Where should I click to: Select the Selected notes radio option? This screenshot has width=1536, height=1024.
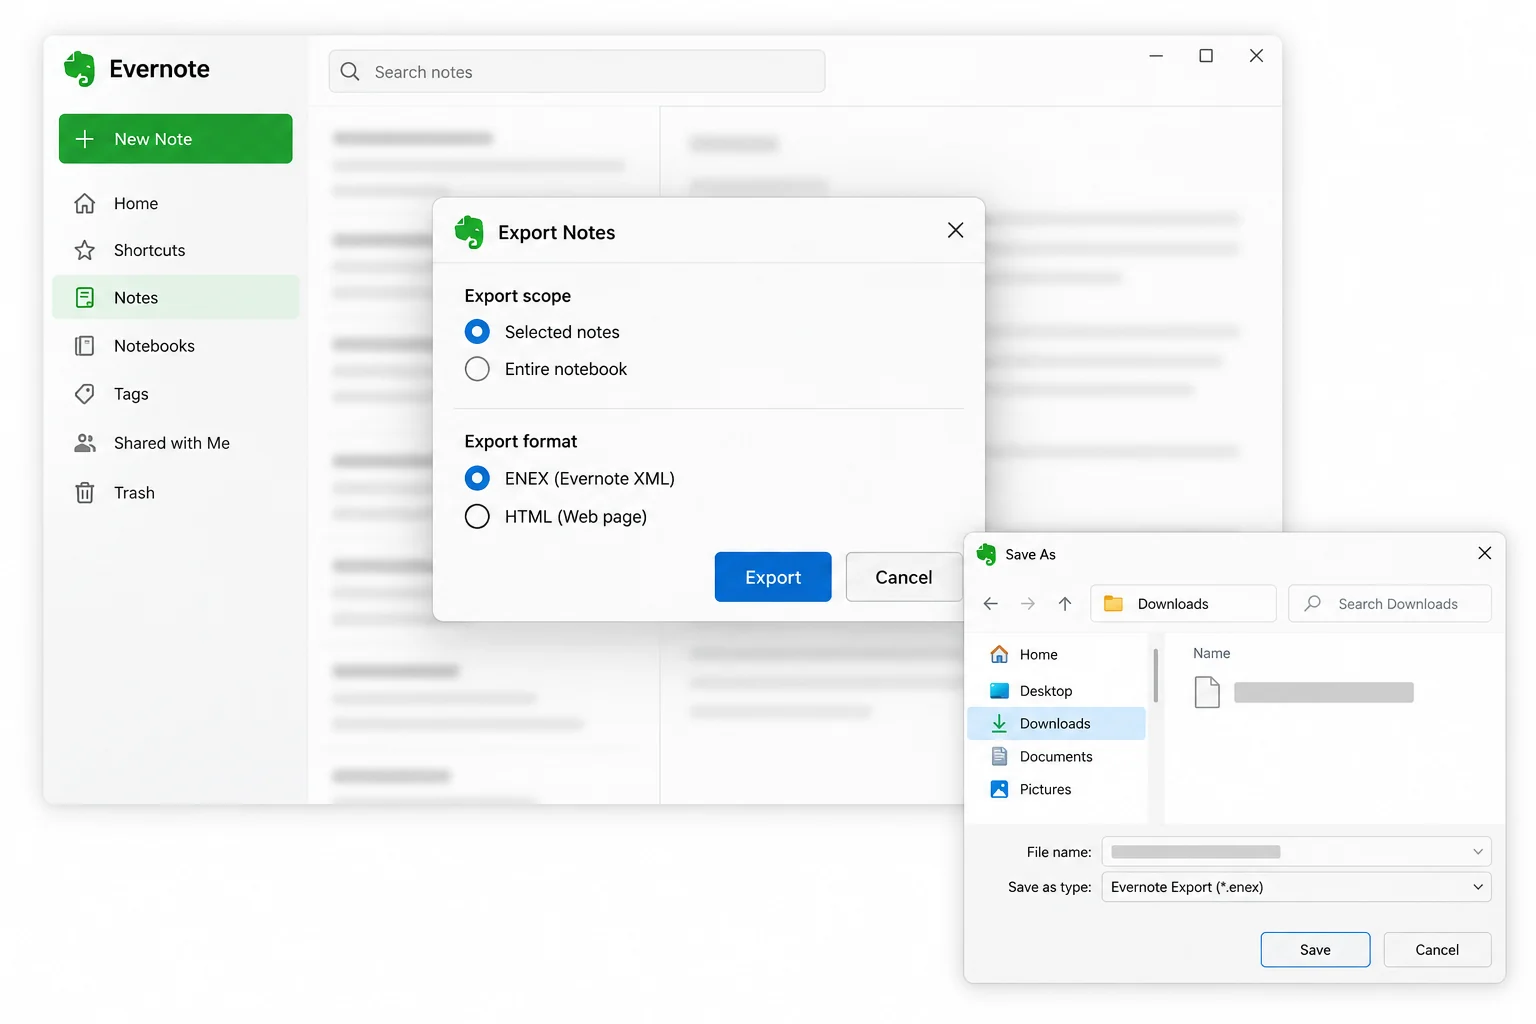tap(477, 332)
